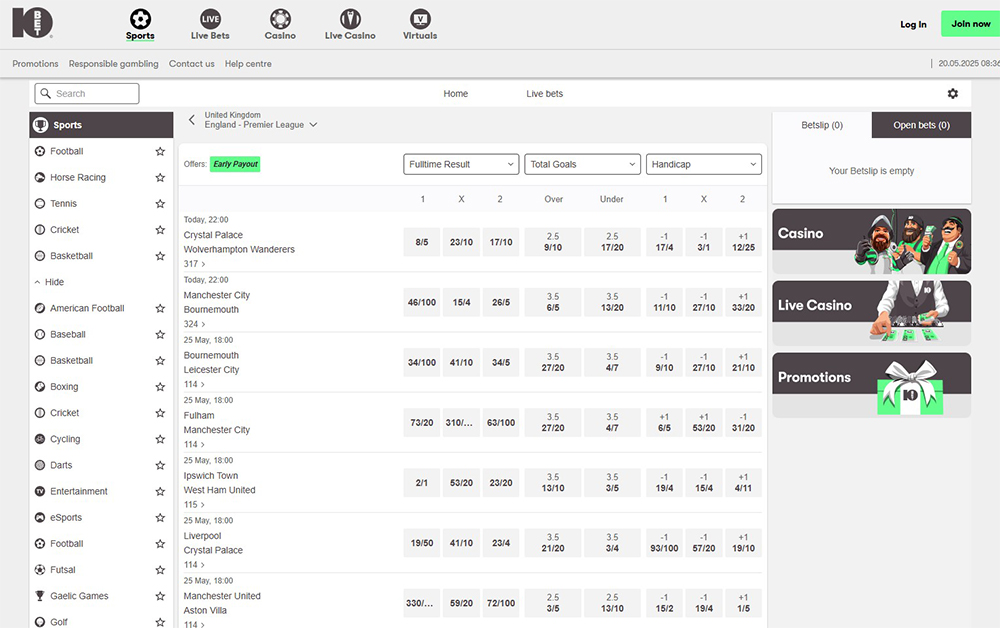Open settings gear icon
The height and width of the screenshot is (628, 1000).
click(953, 94)
